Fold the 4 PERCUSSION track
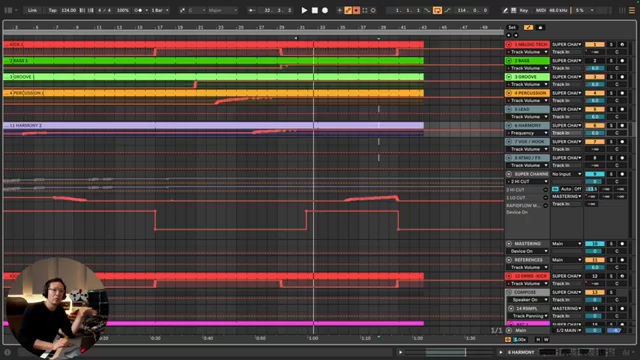This screenshot has height=360, width=640. (x=509, y=93)
